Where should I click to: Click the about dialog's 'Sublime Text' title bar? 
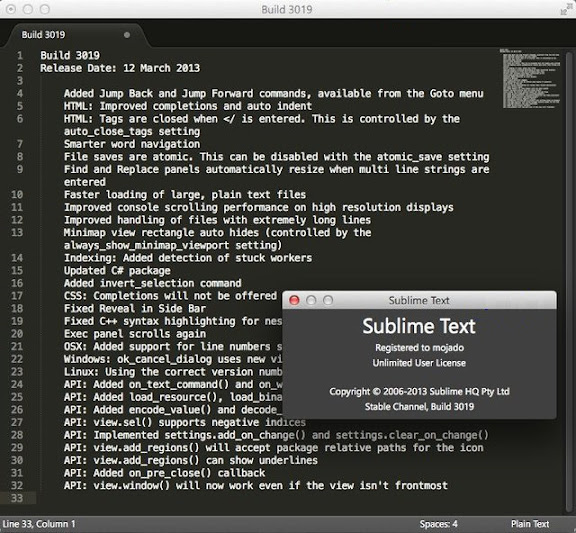click(x=419, y=300)
